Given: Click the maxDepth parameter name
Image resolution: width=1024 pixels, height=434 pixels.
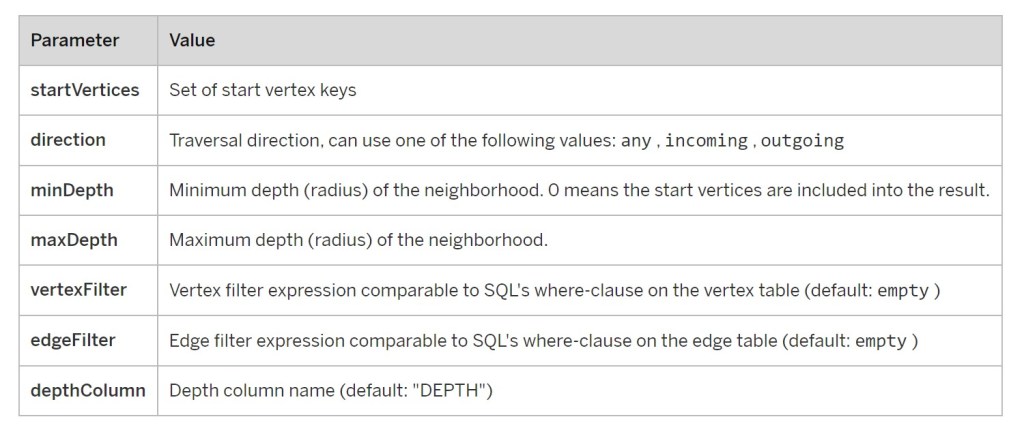Looking at the screenshot, I should point(74,240).
